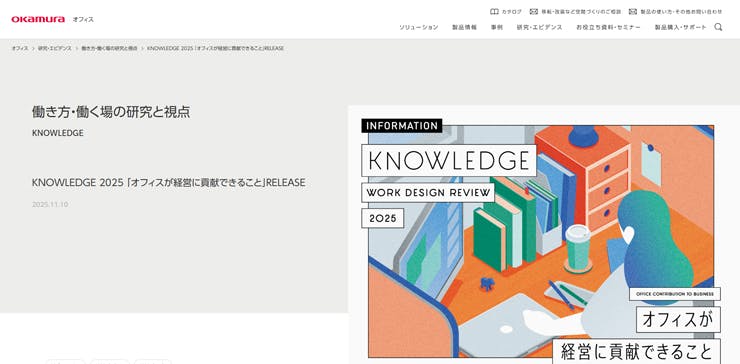The width and height of the screenshot is (740, 364).
Task: Open the 製品情報 menu
Action: (464, 27)
